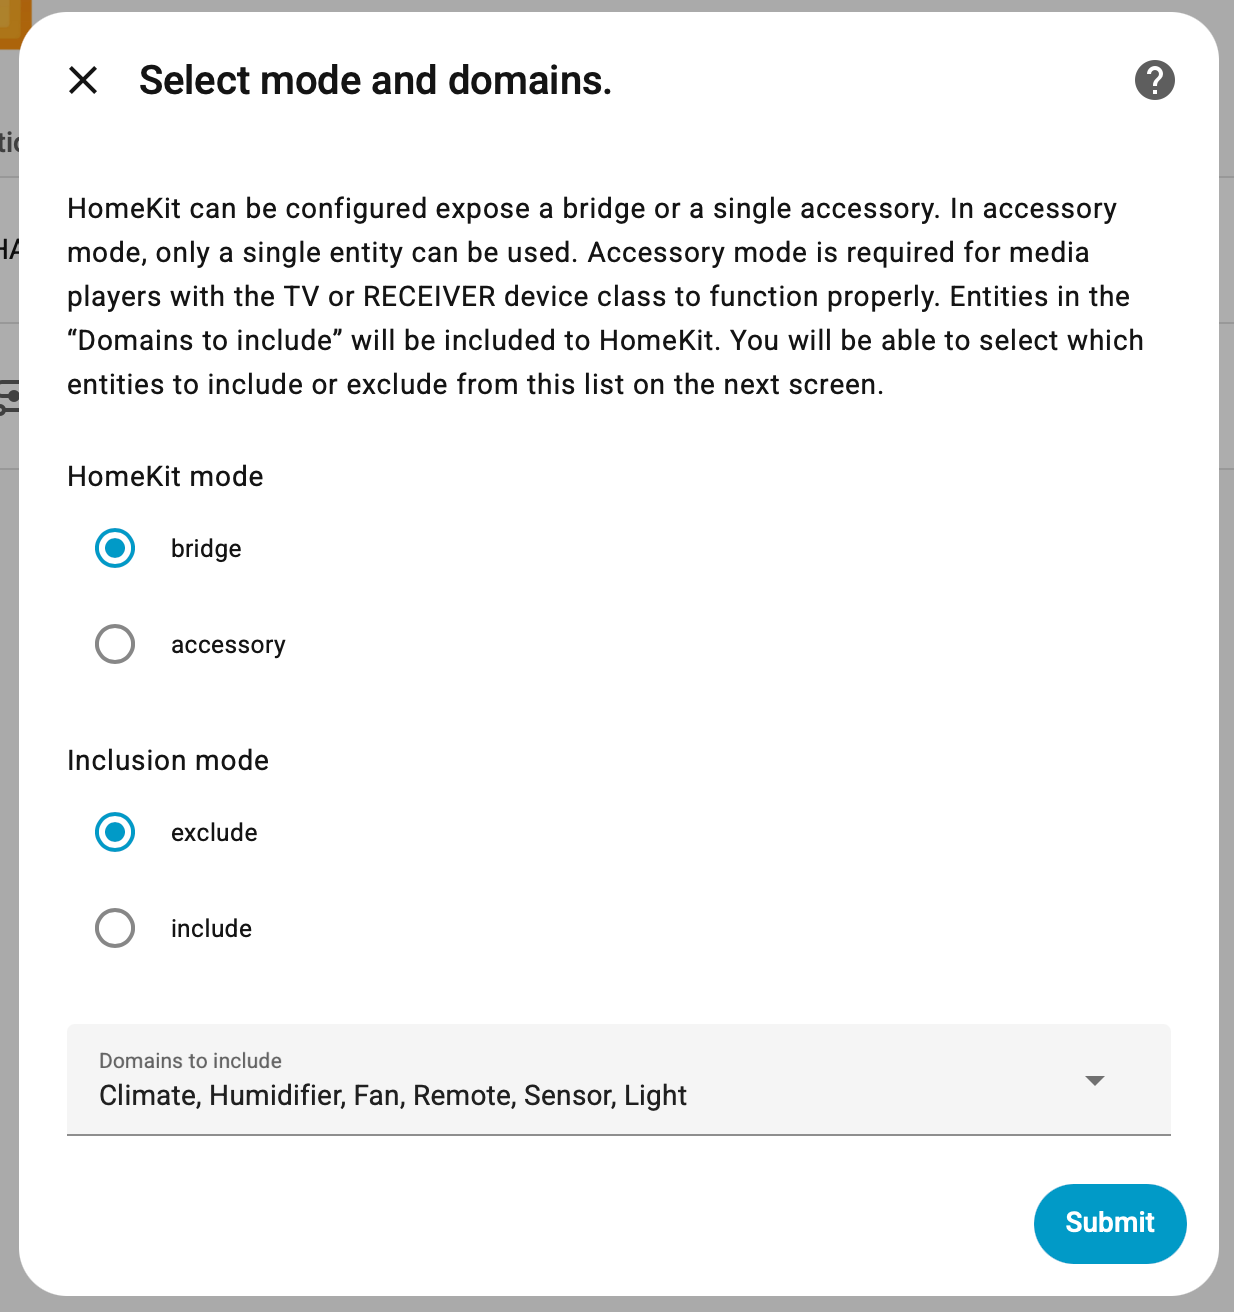Expand the Domains to include dropdown arrow
1234x1312 pixels.
coord(1095,1080)
